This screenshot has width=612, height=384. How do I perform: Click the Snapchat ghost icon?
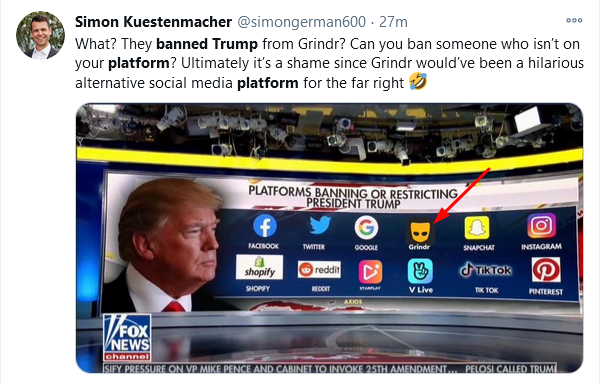click(x=477, y=228)
